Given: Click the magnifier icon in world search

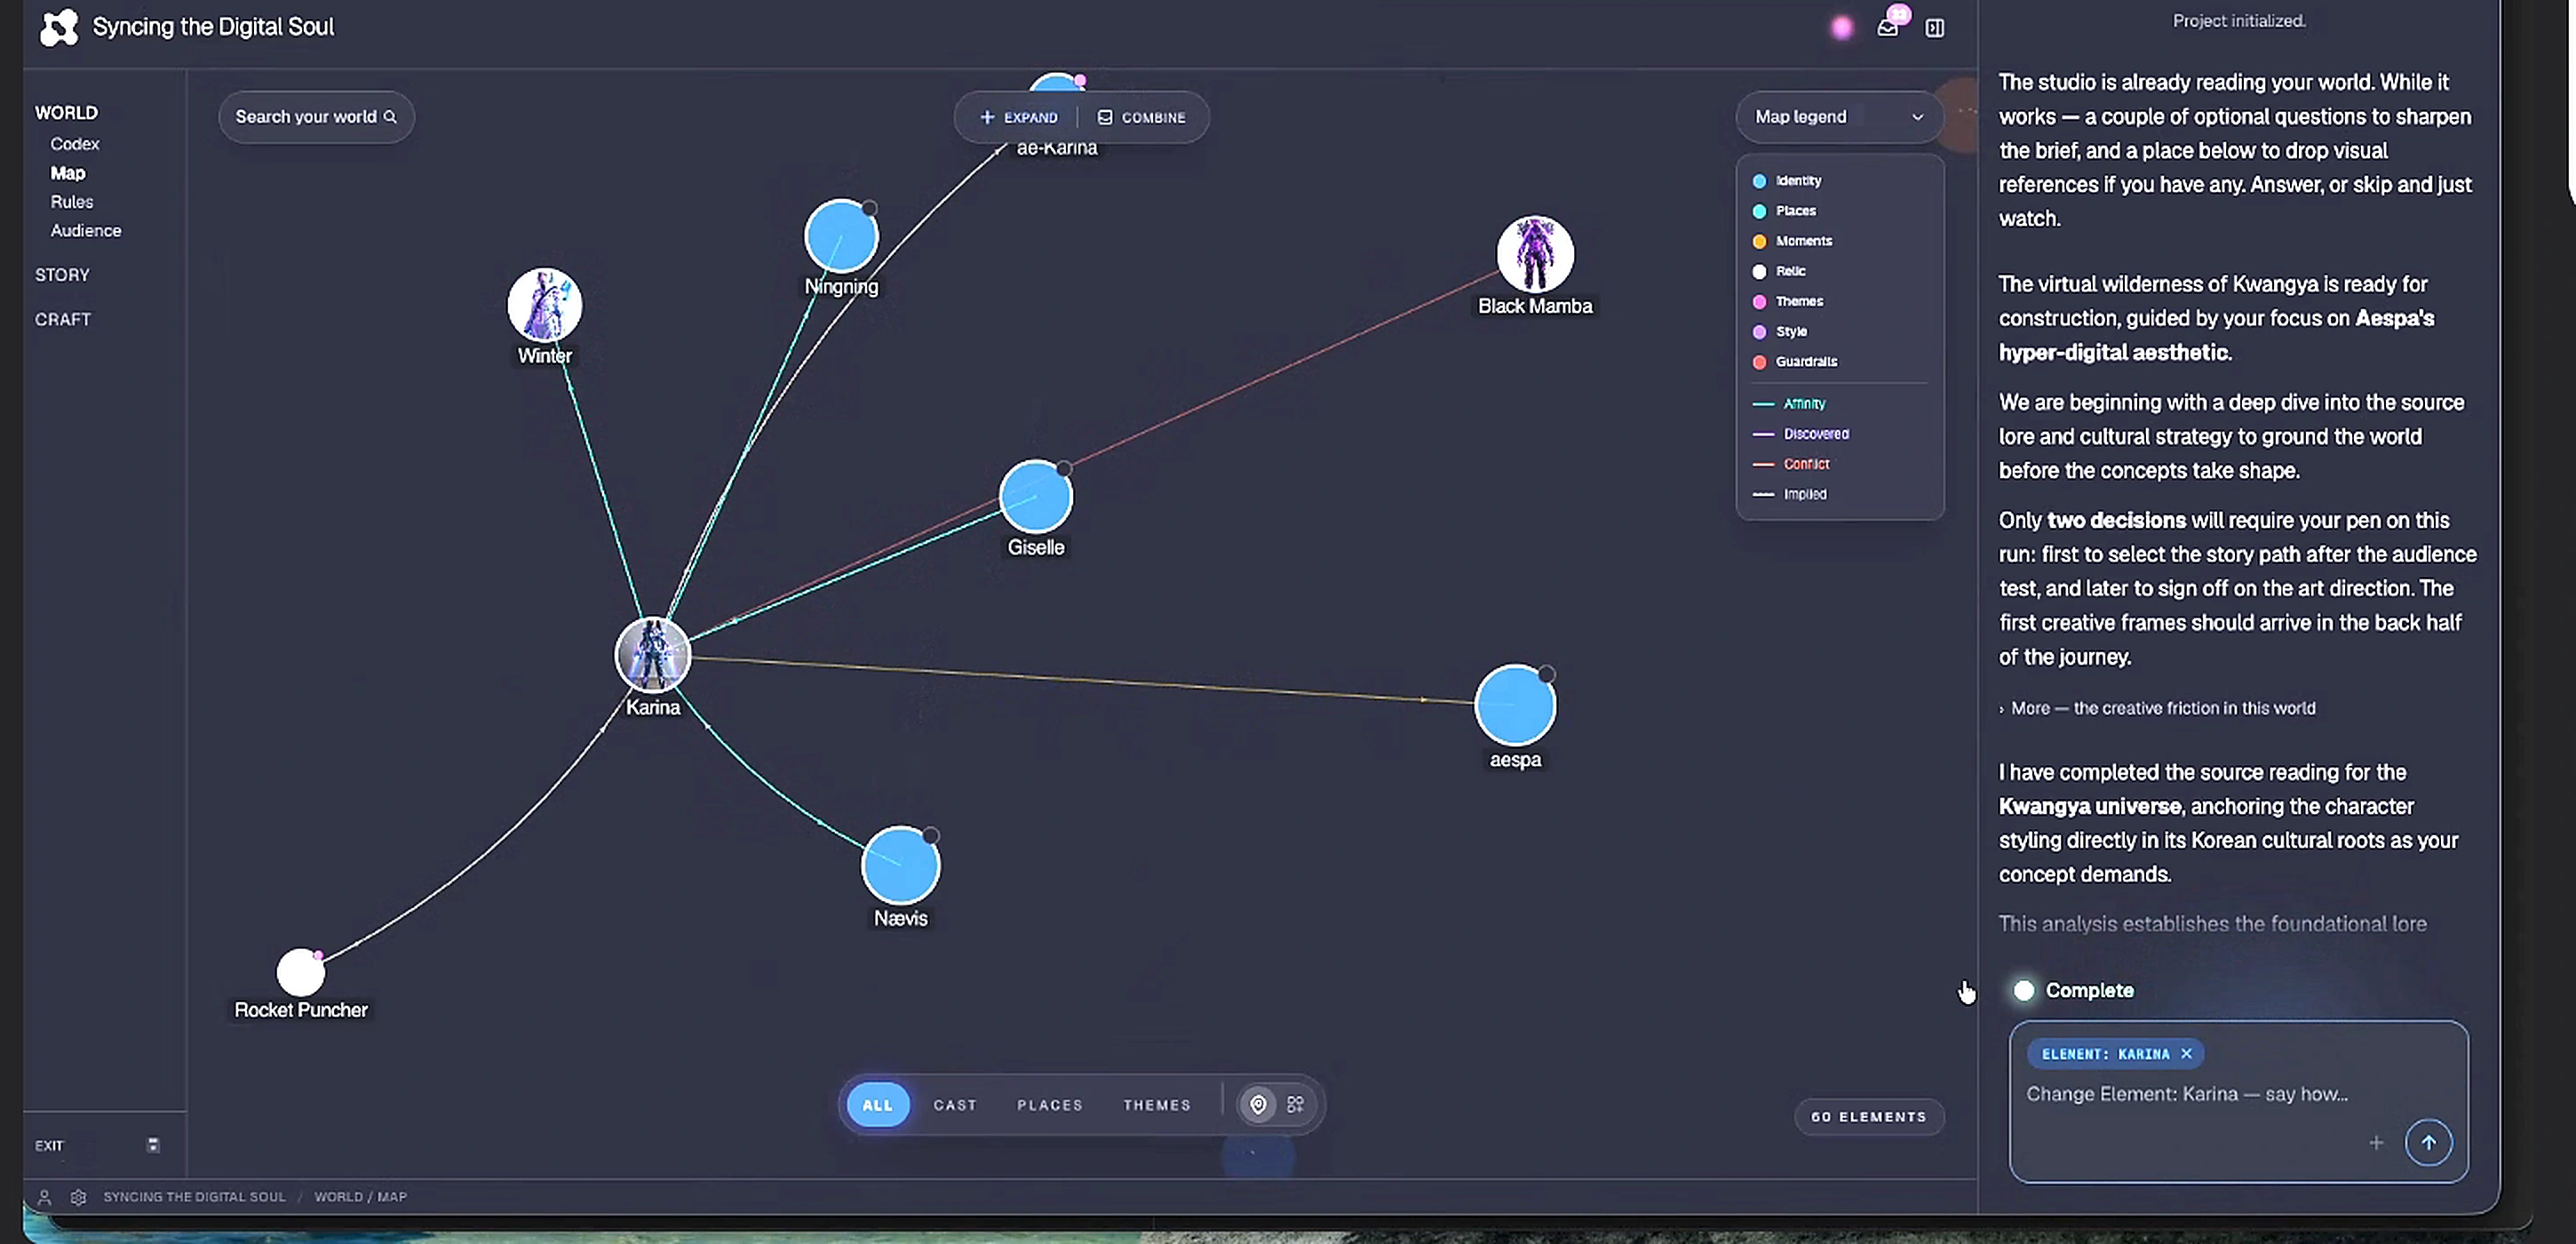Looking at the screenshot, I should [x=390, y=117].
